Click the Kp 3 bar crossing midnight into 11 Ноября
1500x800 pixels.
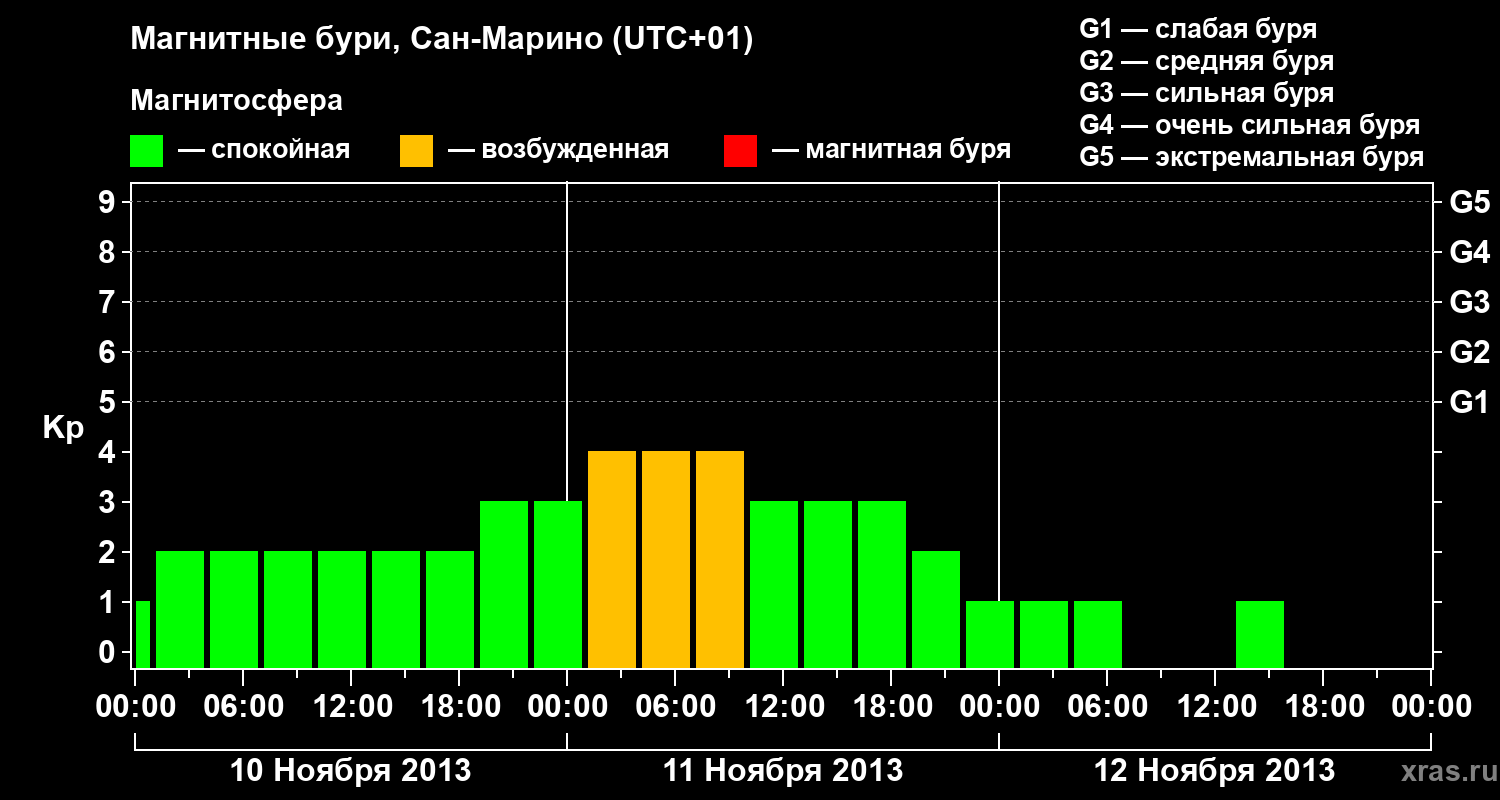[x=558, y=584]
